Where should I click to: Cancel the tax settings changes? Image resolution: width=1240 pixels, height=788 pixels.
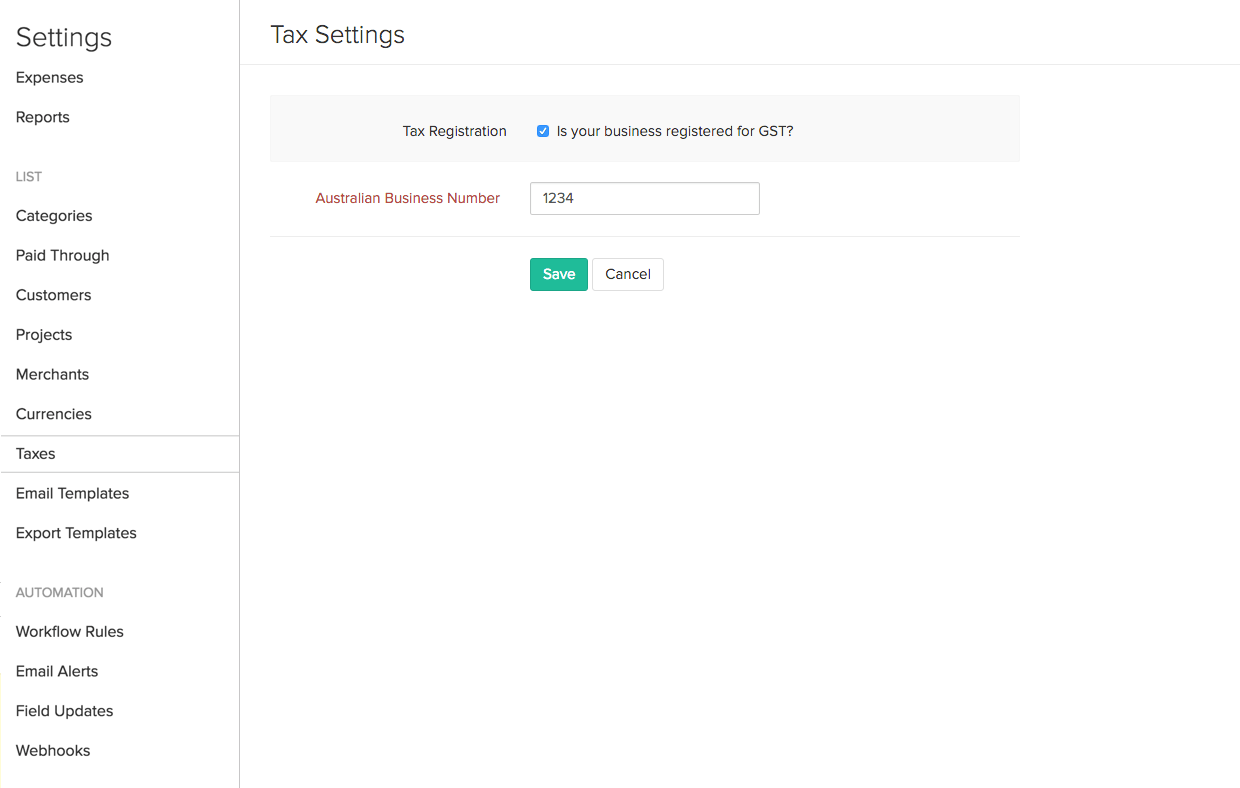(627, 274)
